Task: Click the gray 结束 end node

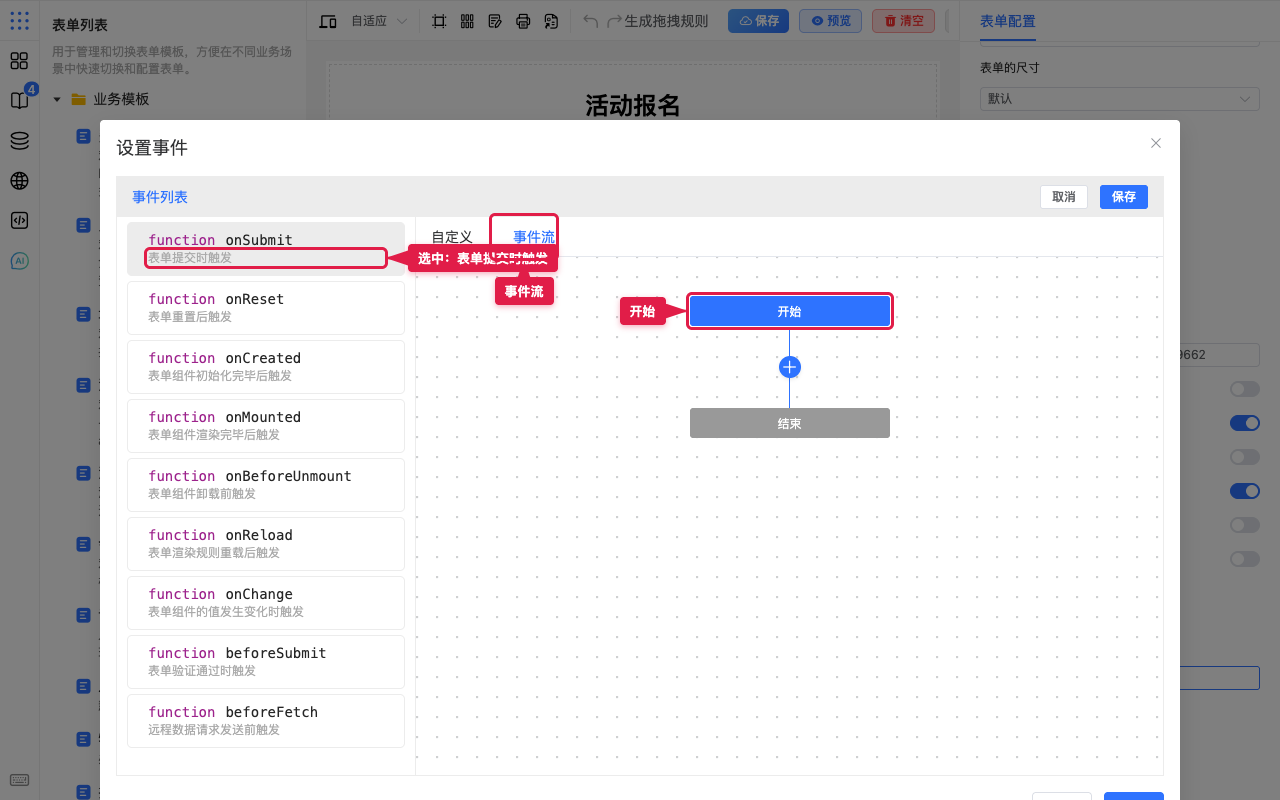Action: click(x=790, y=423)
